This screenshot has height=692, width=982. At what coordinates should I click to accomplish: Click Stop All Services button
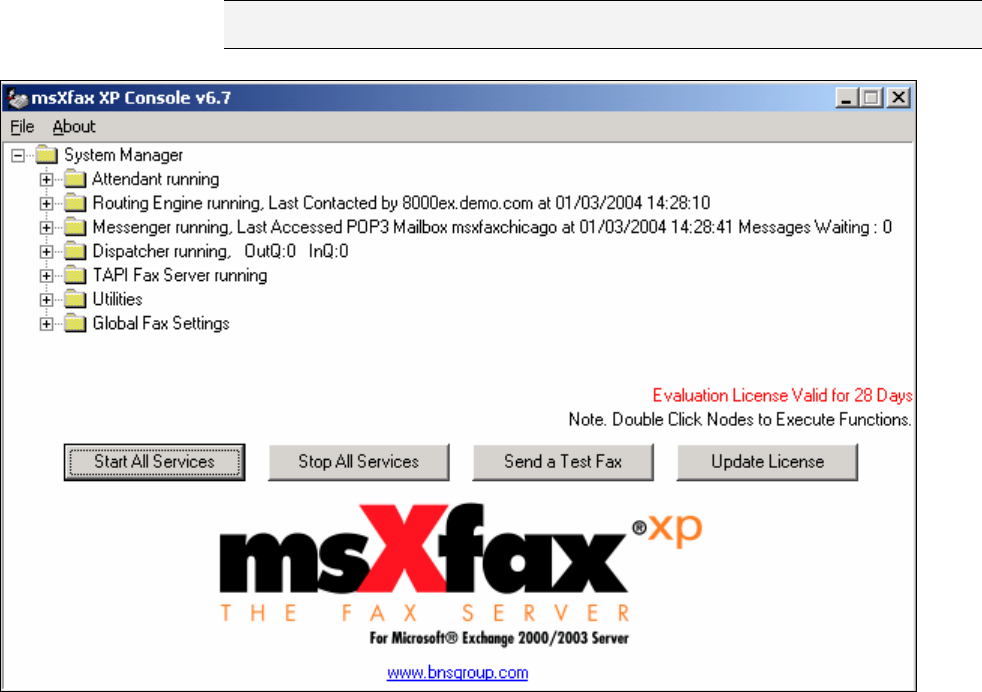coord(359,462)
